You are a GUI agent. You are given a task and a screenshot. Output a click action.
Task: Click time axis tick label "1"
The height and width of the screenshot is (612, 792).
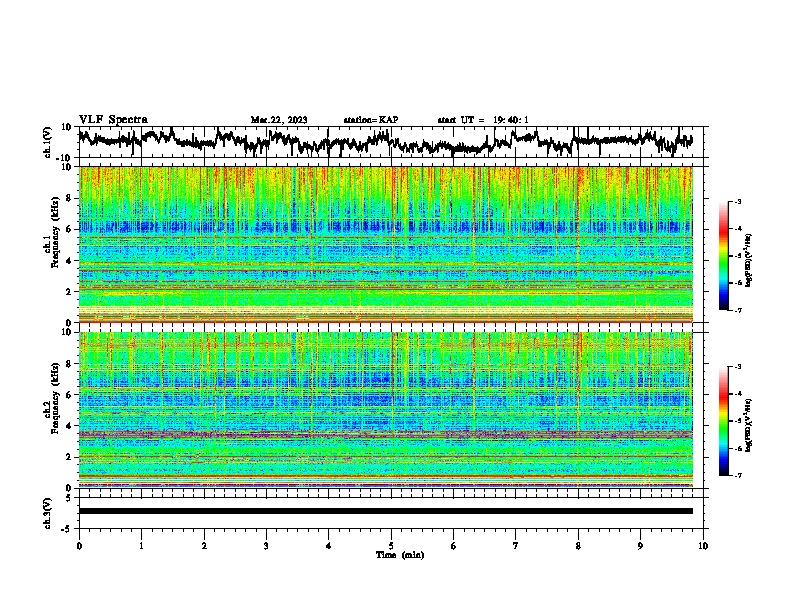(x=141, y=546)
